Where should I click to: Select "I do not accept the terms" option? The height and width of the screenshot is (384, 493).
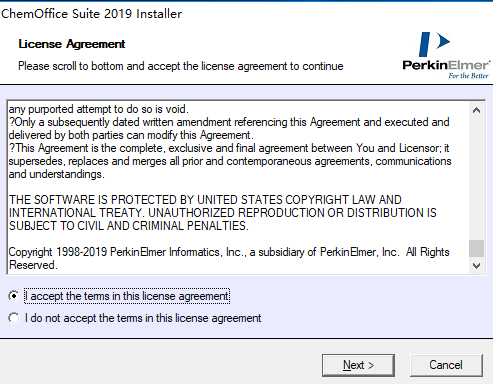(x=14, y=318)
